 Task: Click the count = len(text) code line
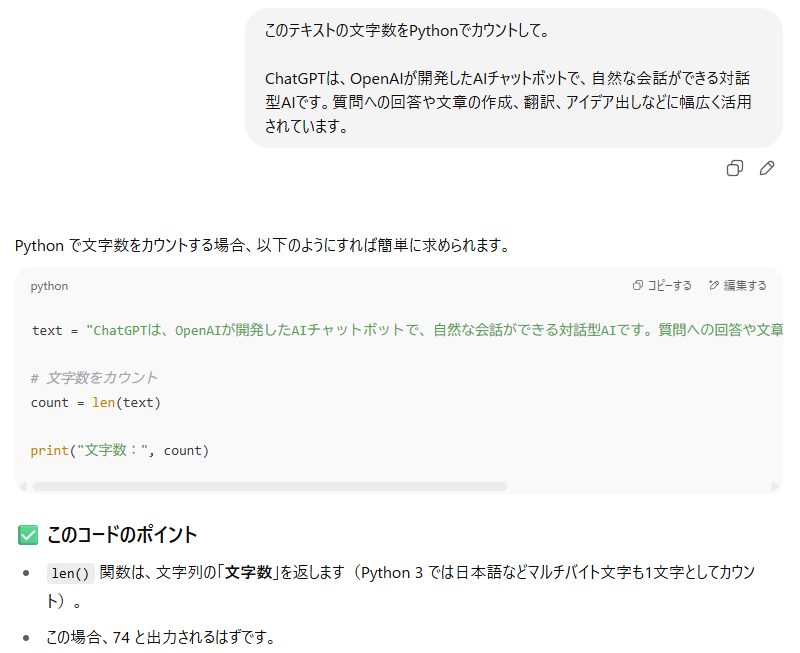coord(96,403)
